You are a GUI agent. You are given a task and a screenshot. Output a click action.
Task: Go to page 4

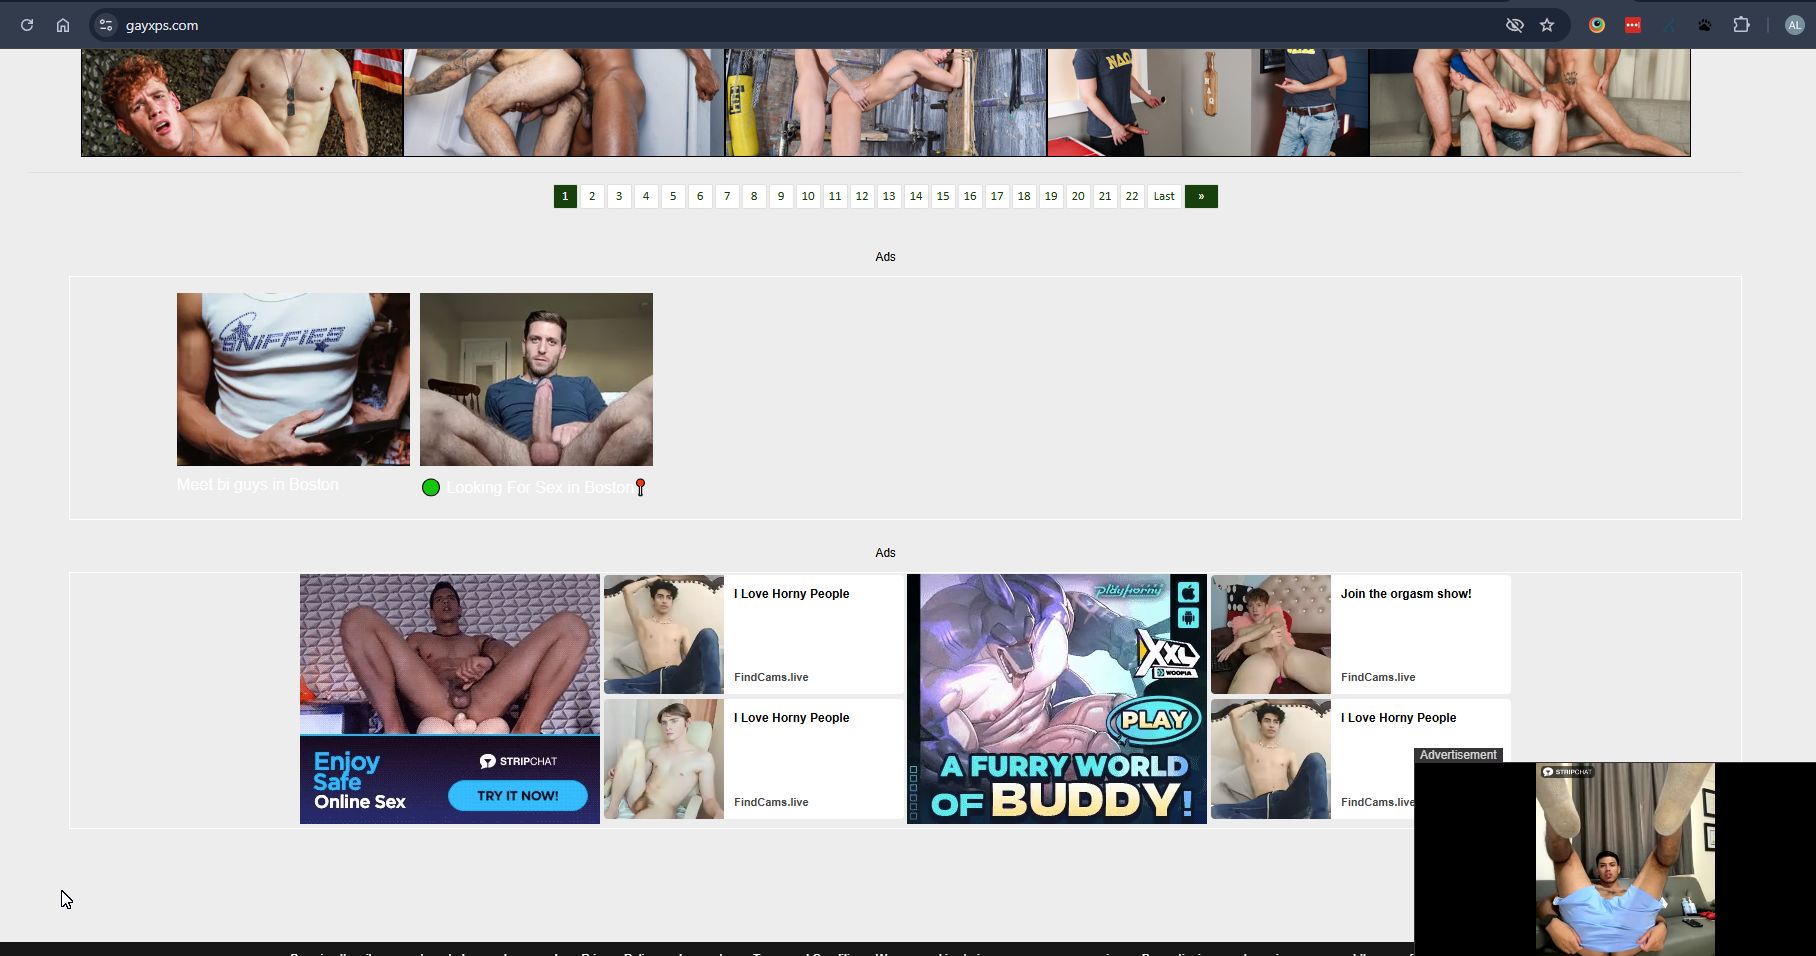pos(646,196)
